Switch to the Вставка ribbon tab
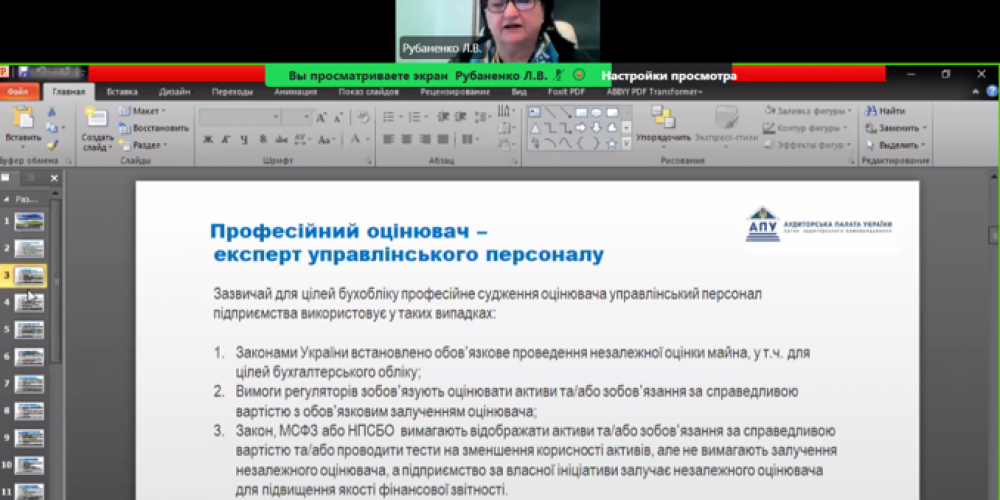 [x=122, y=92]
